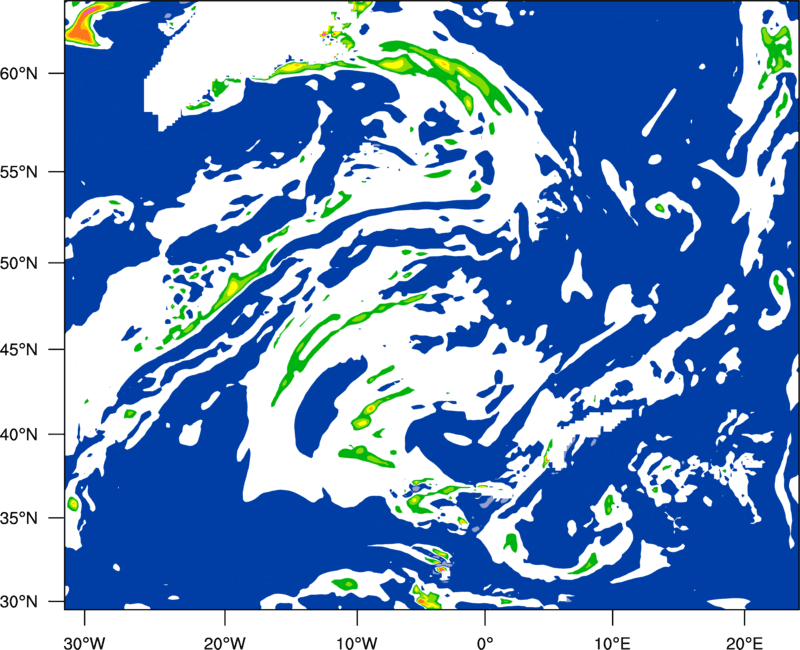The image size is (800, 650).
Task: Click the 20°E longitude label
Action: [744, 643]
